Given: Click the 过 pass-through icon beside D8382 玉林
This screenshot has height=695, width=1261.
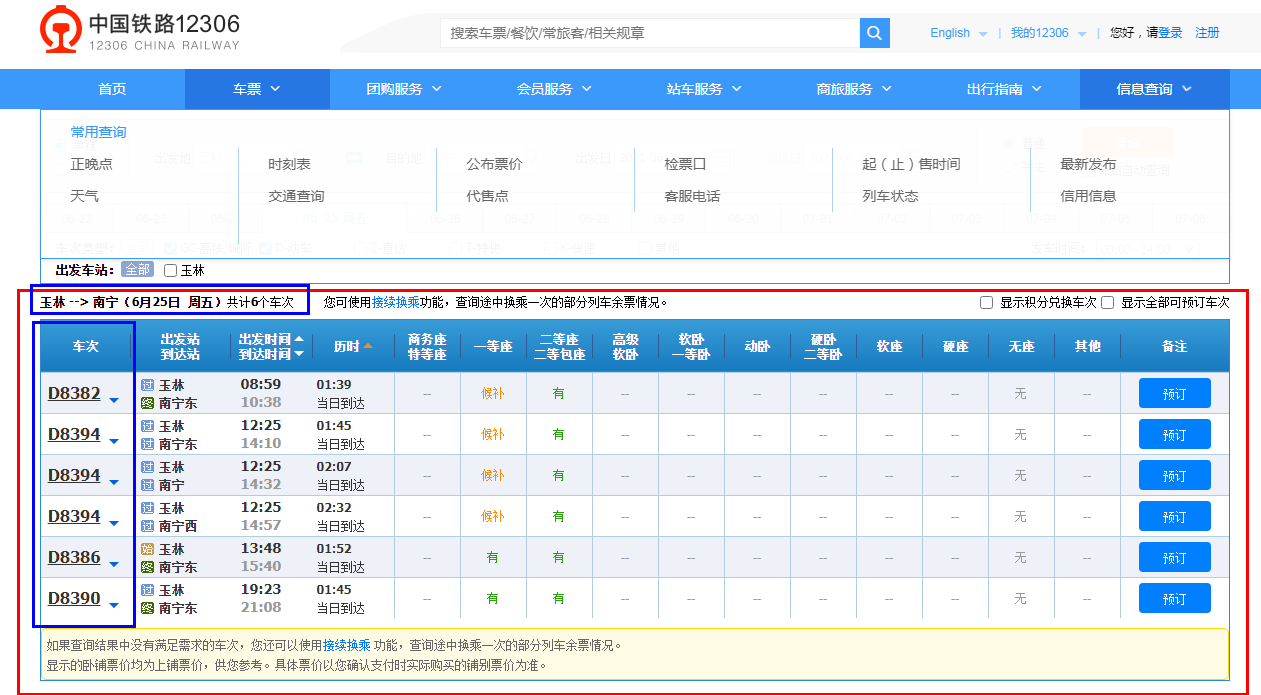Looking at the screenshot, I should pos(148,385).
